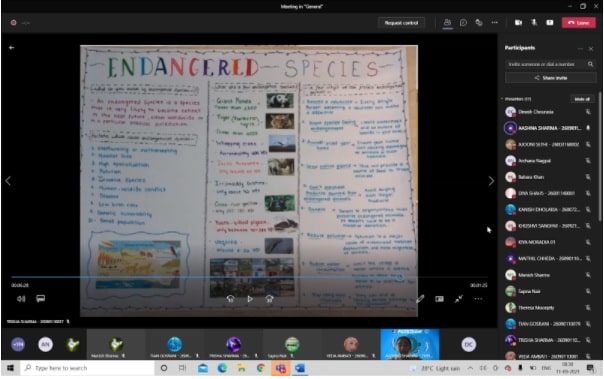
Task: Toggle the microphone mute in meeting toolbar
Action: pos(534,23)
